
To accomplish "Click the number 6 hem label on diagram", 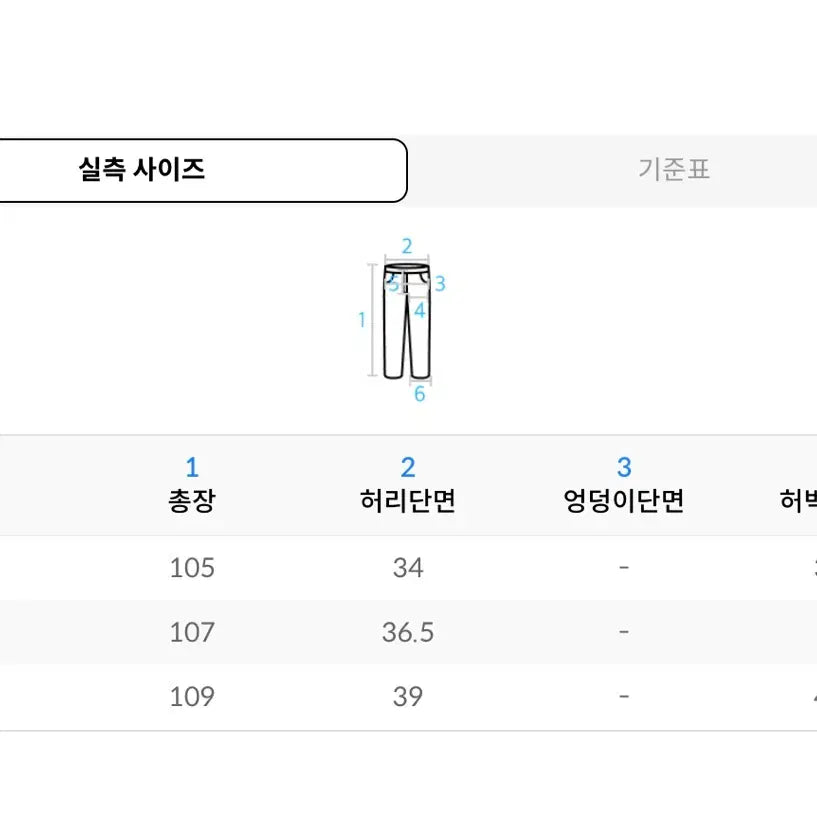I will click(x=419, y=394).
